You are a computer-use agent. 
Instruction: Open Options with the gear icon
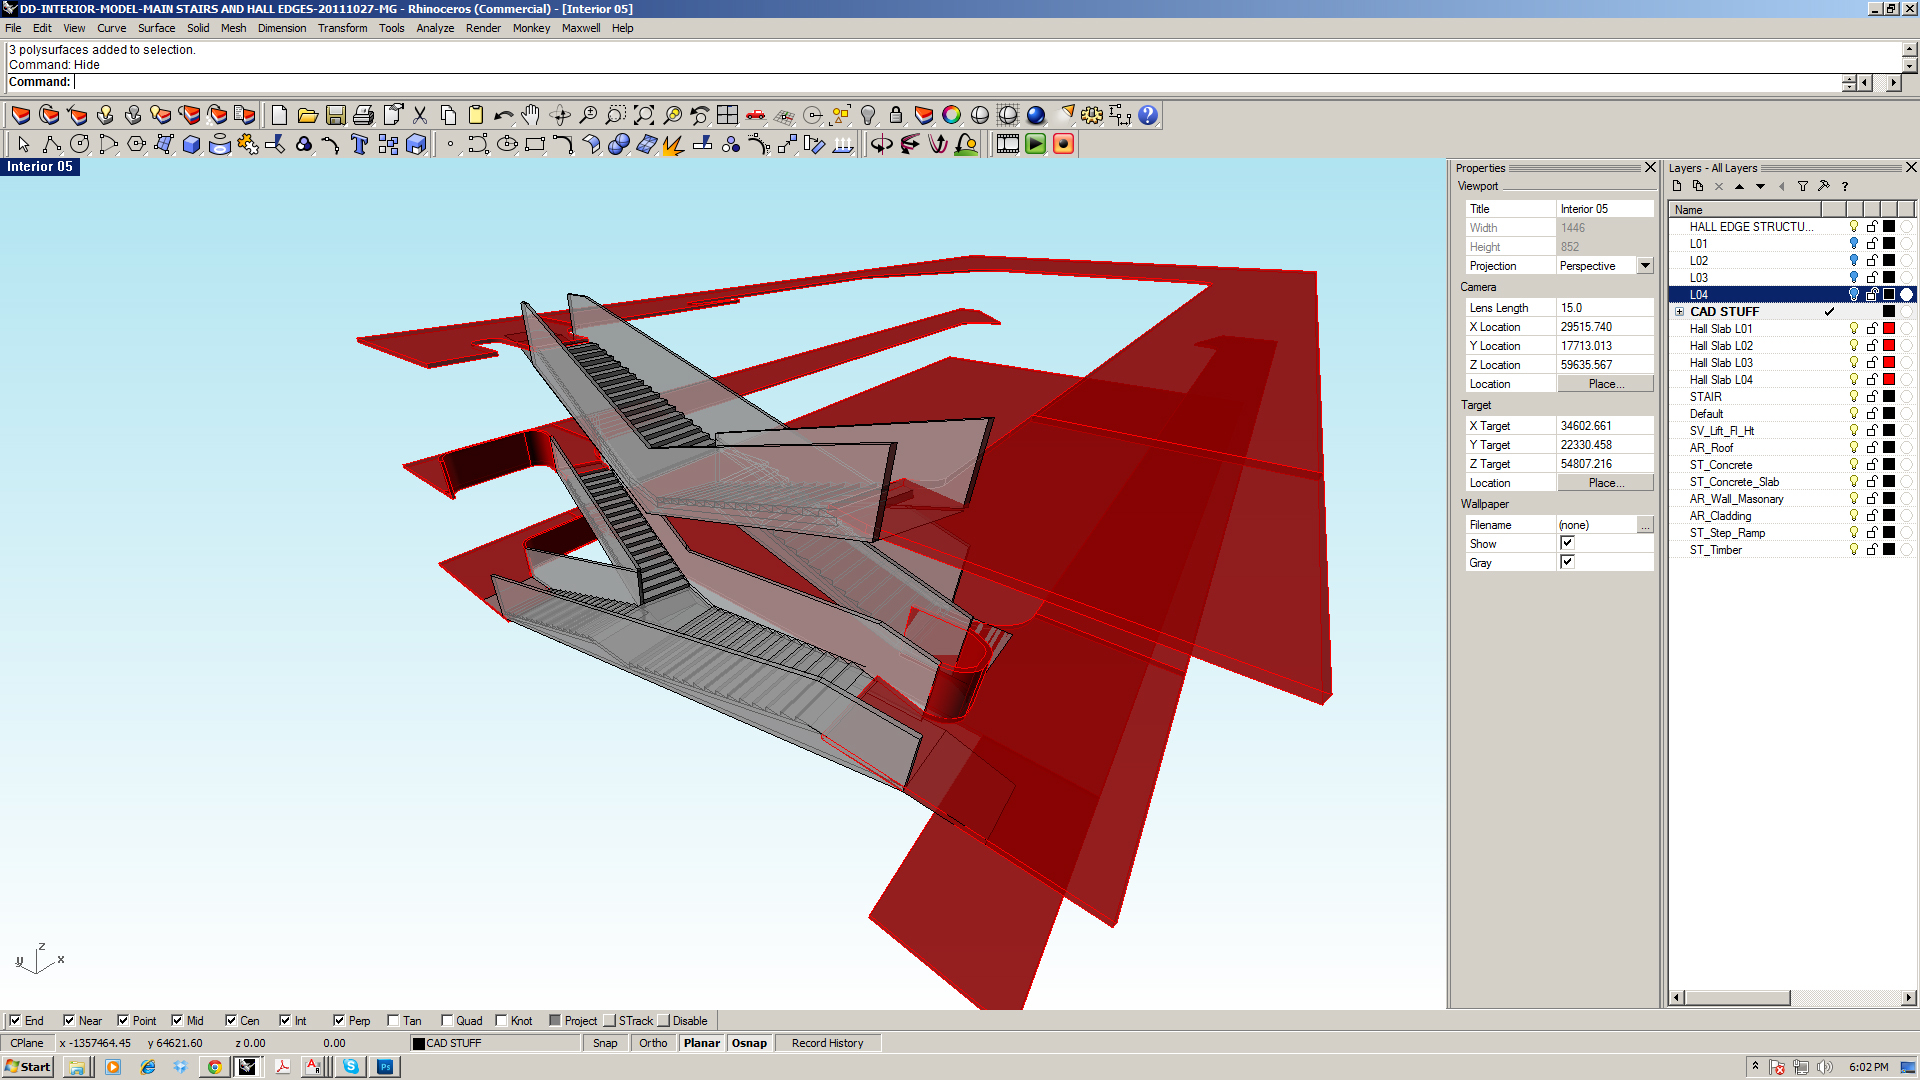[1092, 115]
